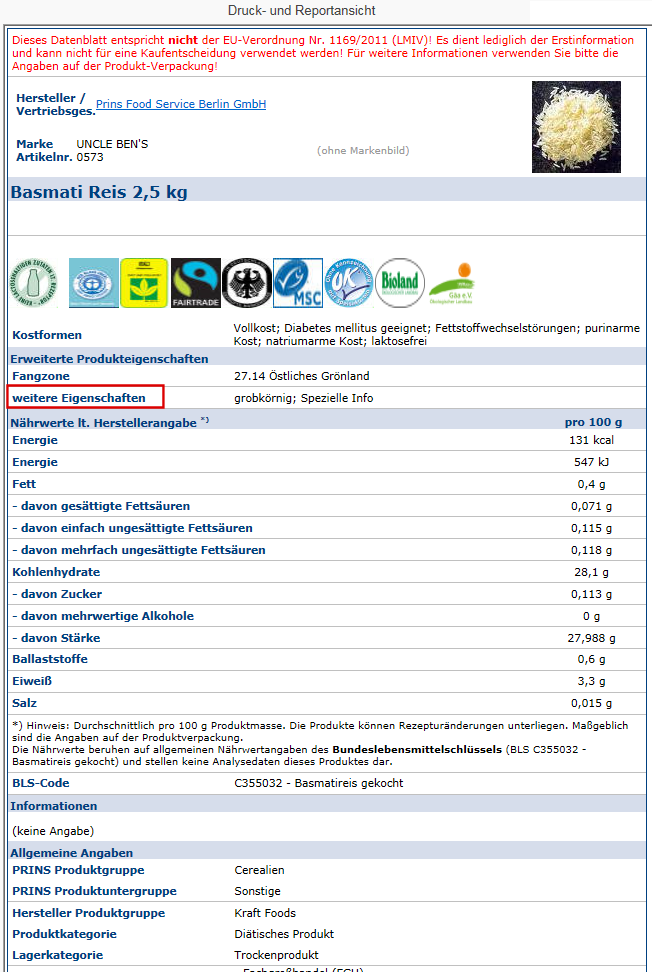The width and height of the screenshot is (652, 972).
Task: Click the basmati rice product thumbnail
Action: (576, 127)
